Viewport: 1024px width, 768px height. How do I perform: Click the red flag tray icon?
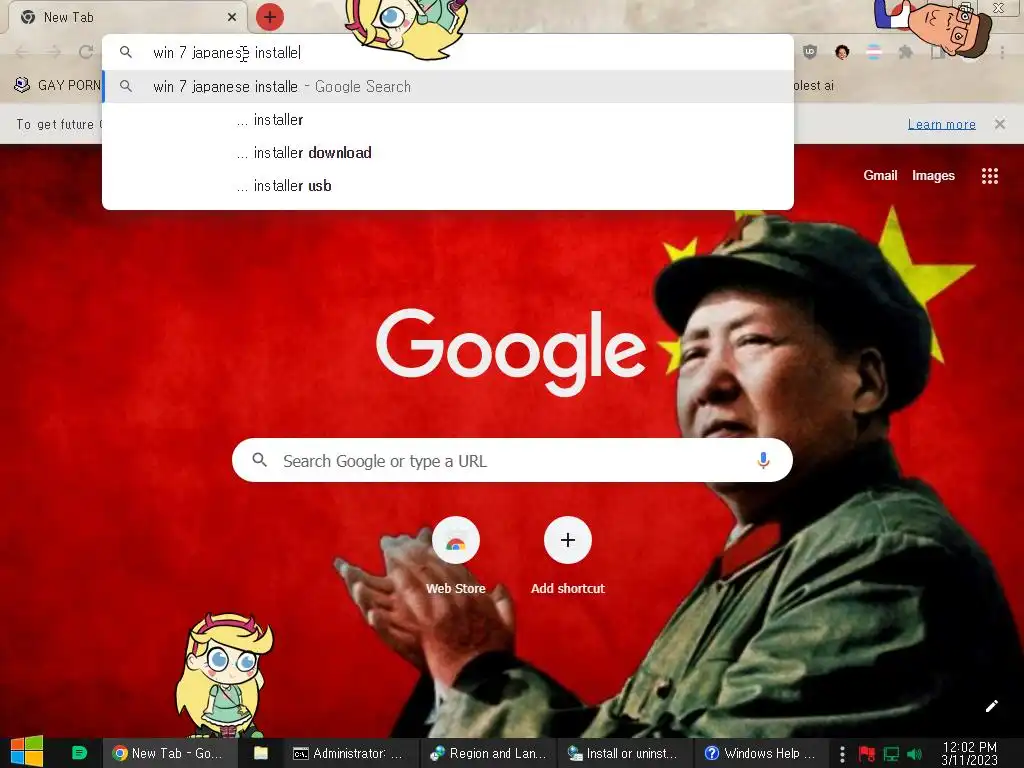867,754
